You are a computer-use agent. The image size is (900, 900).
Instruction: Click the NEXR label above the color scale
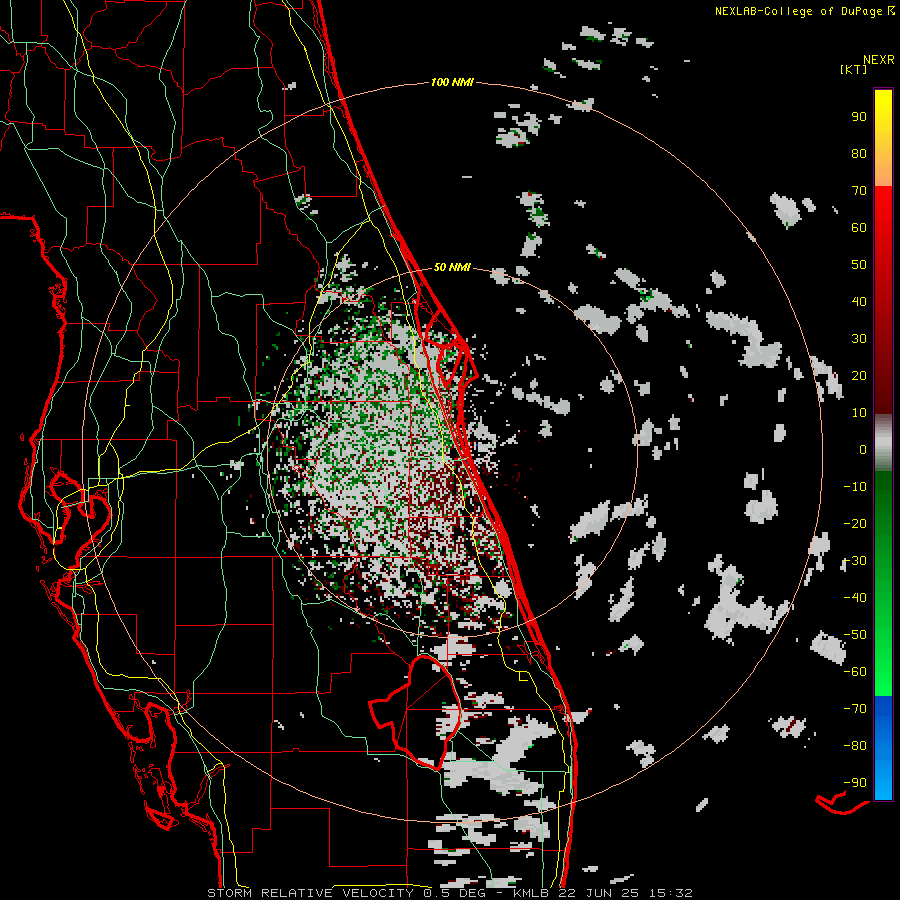(x=879, y=60)
